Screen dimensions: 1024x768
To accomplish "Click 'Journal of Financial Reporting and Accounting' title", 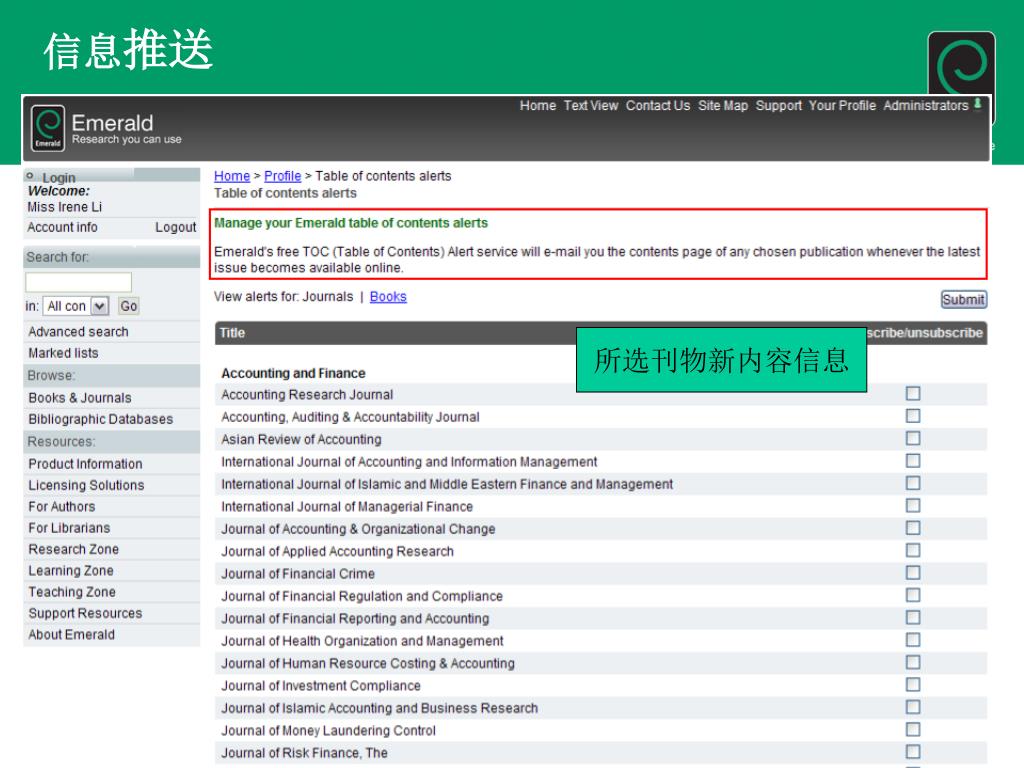I will (x=355, y=618).
